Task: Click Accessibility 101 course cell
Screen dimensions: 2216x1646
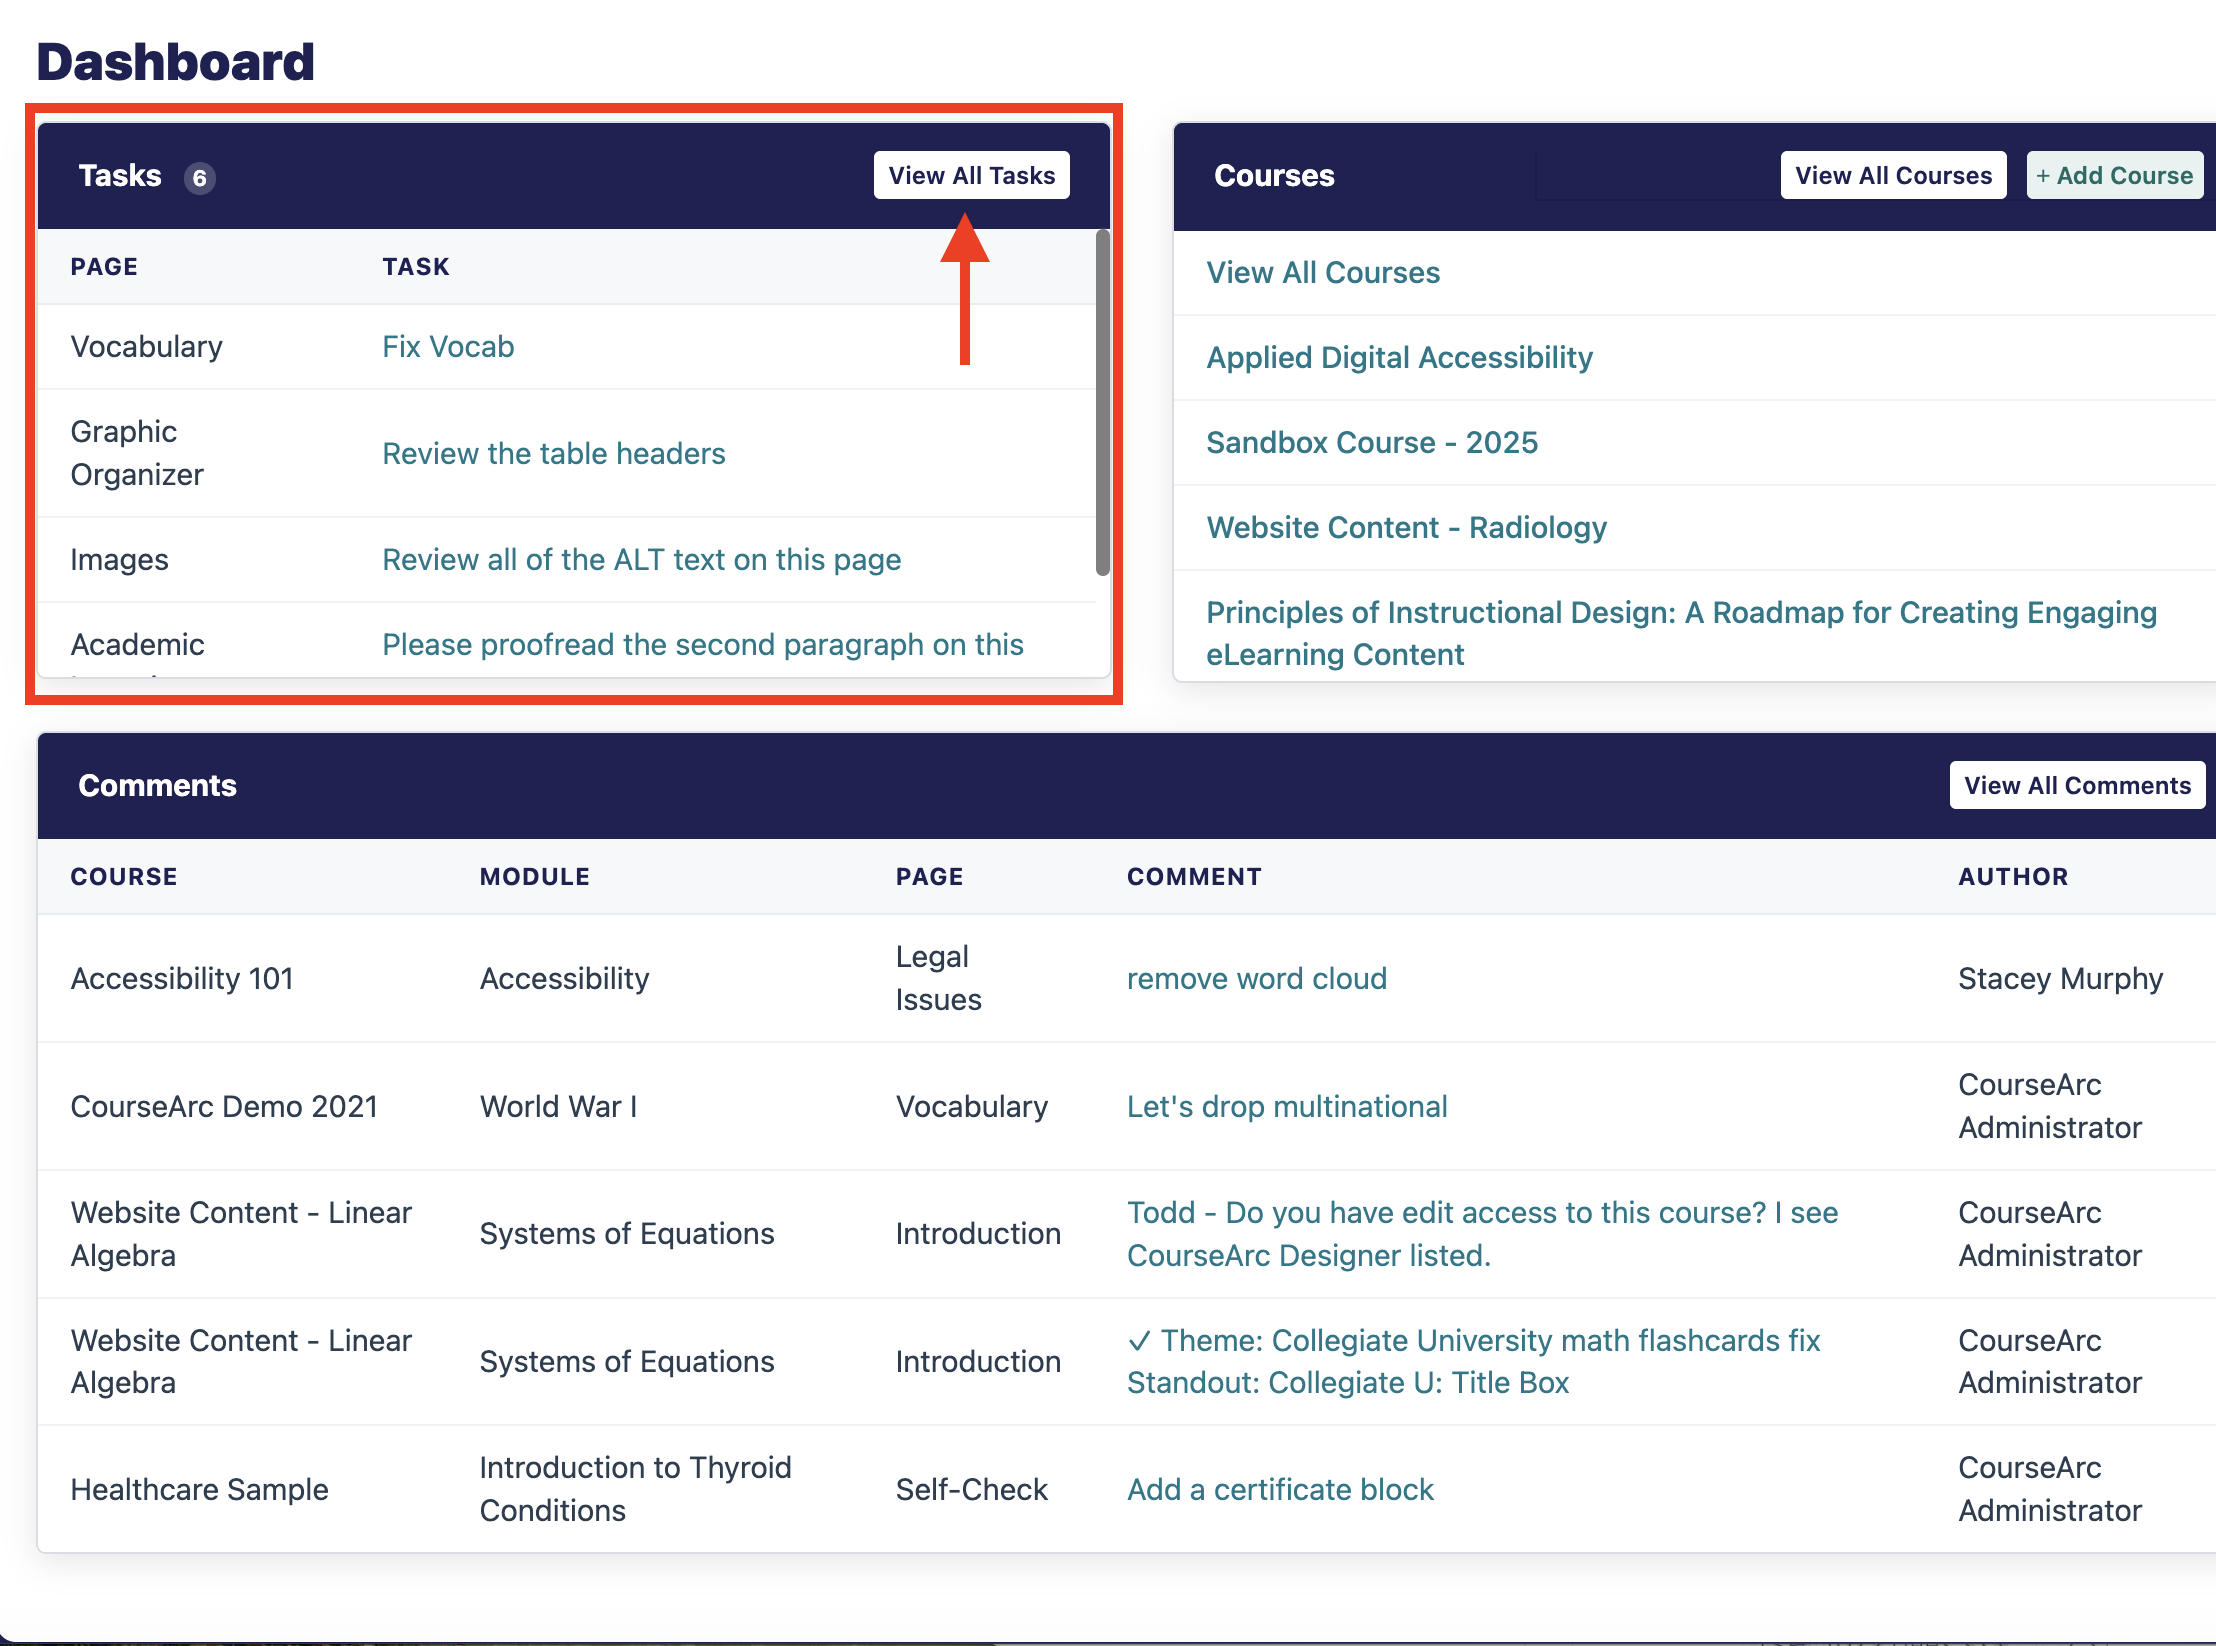Action: [182, 978]
